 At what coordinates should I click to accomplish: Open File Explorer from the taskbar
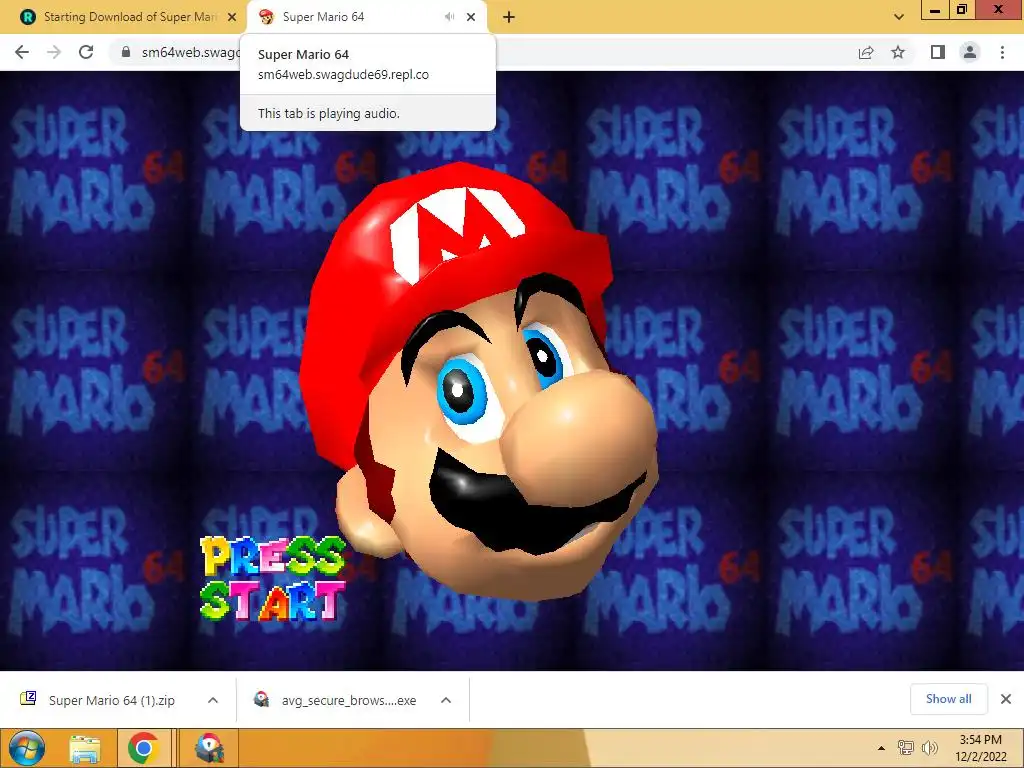(x=85, y=748)
